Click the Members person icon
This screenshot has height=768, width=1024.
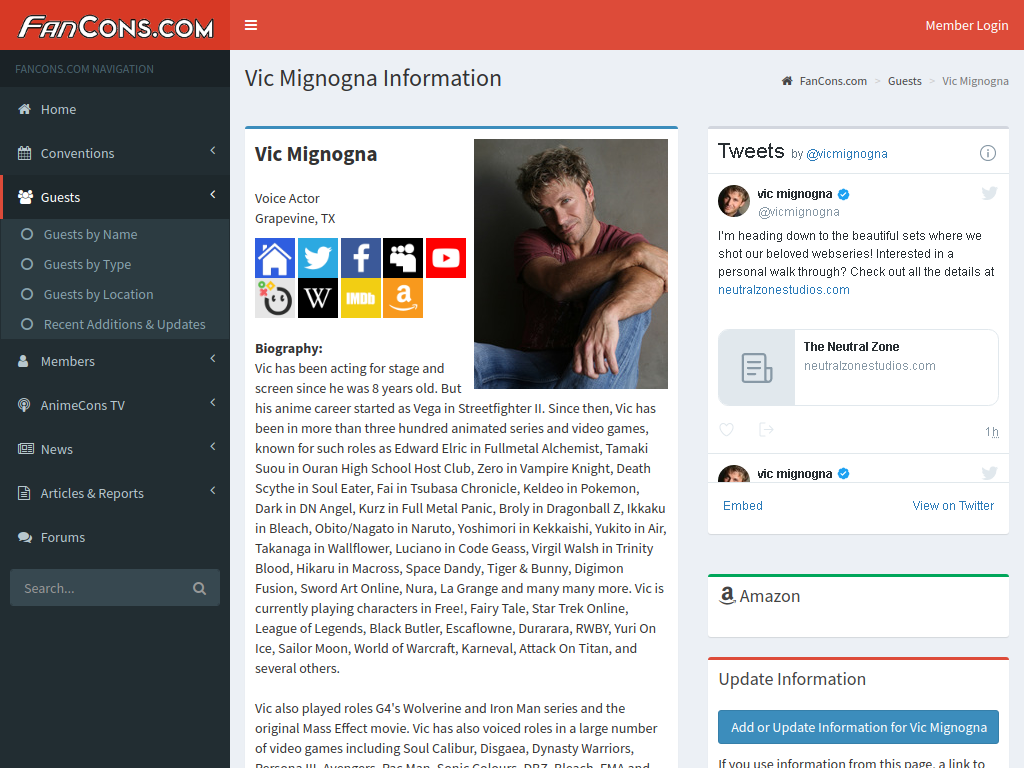(23, 361)
